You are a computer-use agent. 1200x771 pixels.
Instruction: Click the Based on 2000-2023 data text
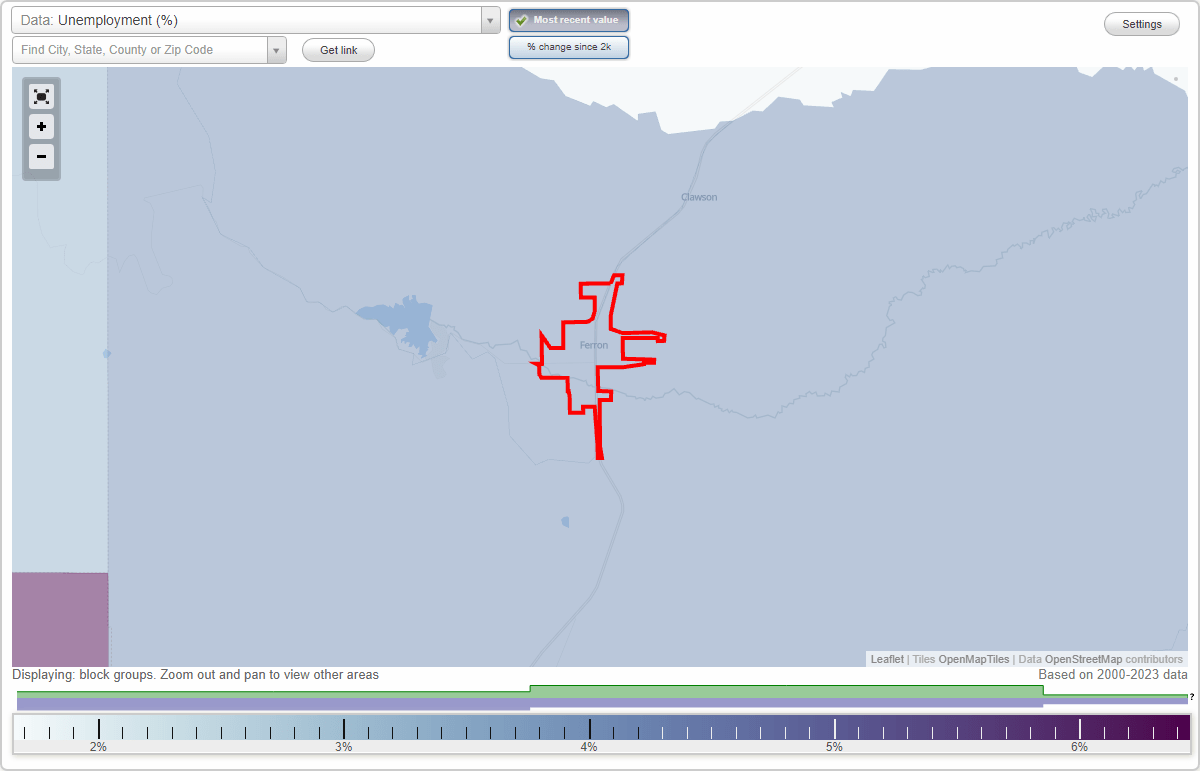click(1113, 675)
